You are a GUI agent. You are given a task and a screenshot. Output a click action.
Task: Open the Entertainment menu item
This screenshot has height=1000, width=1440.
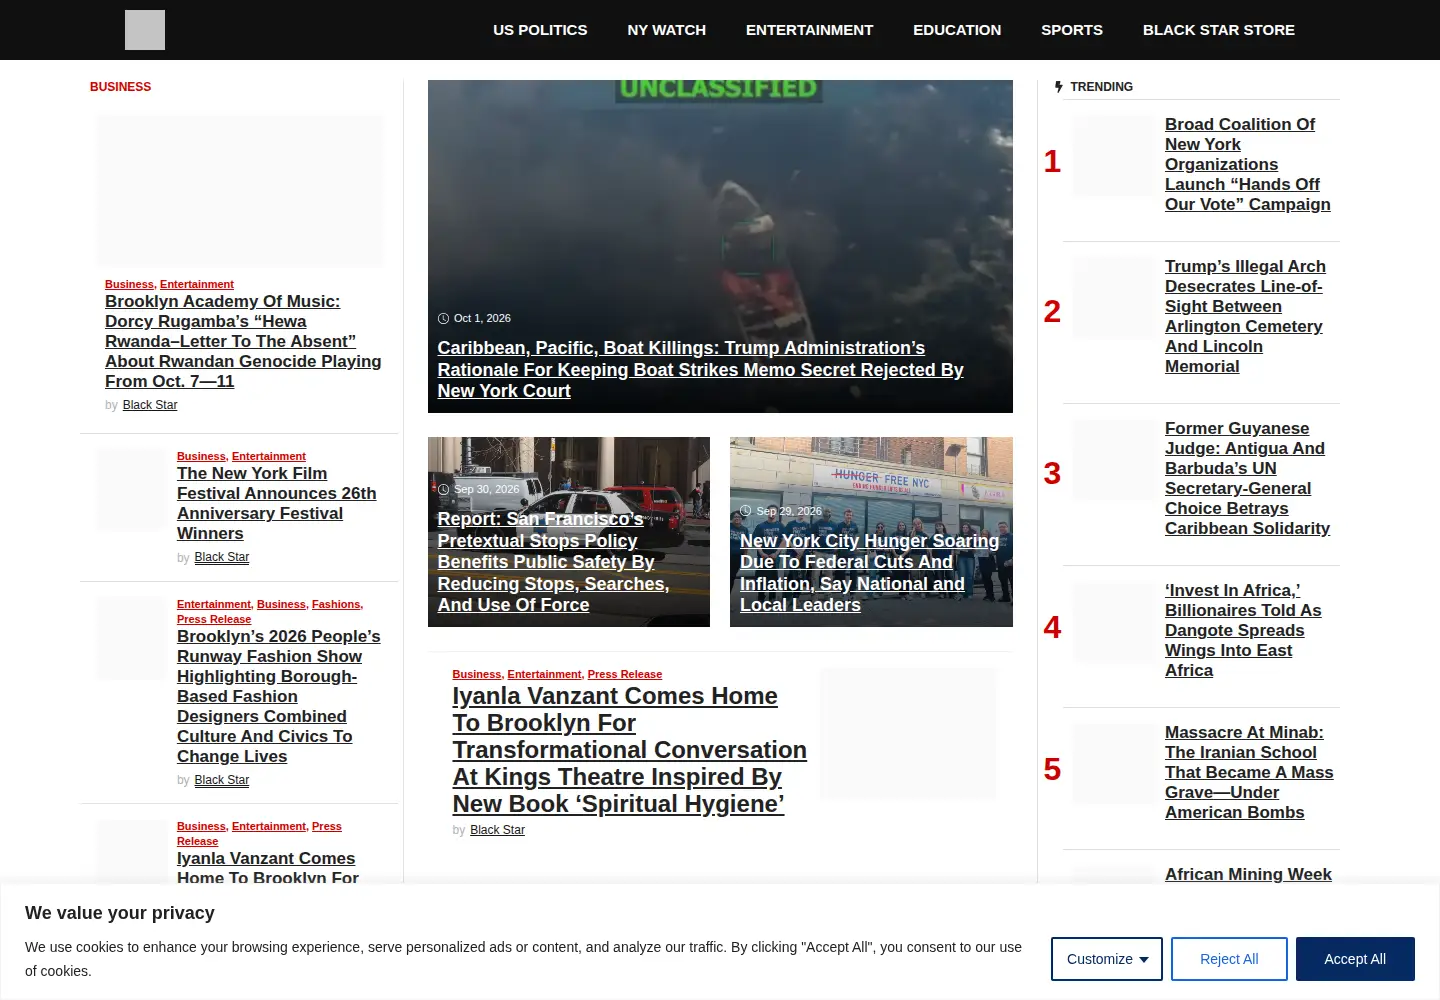tap(809, 30)
